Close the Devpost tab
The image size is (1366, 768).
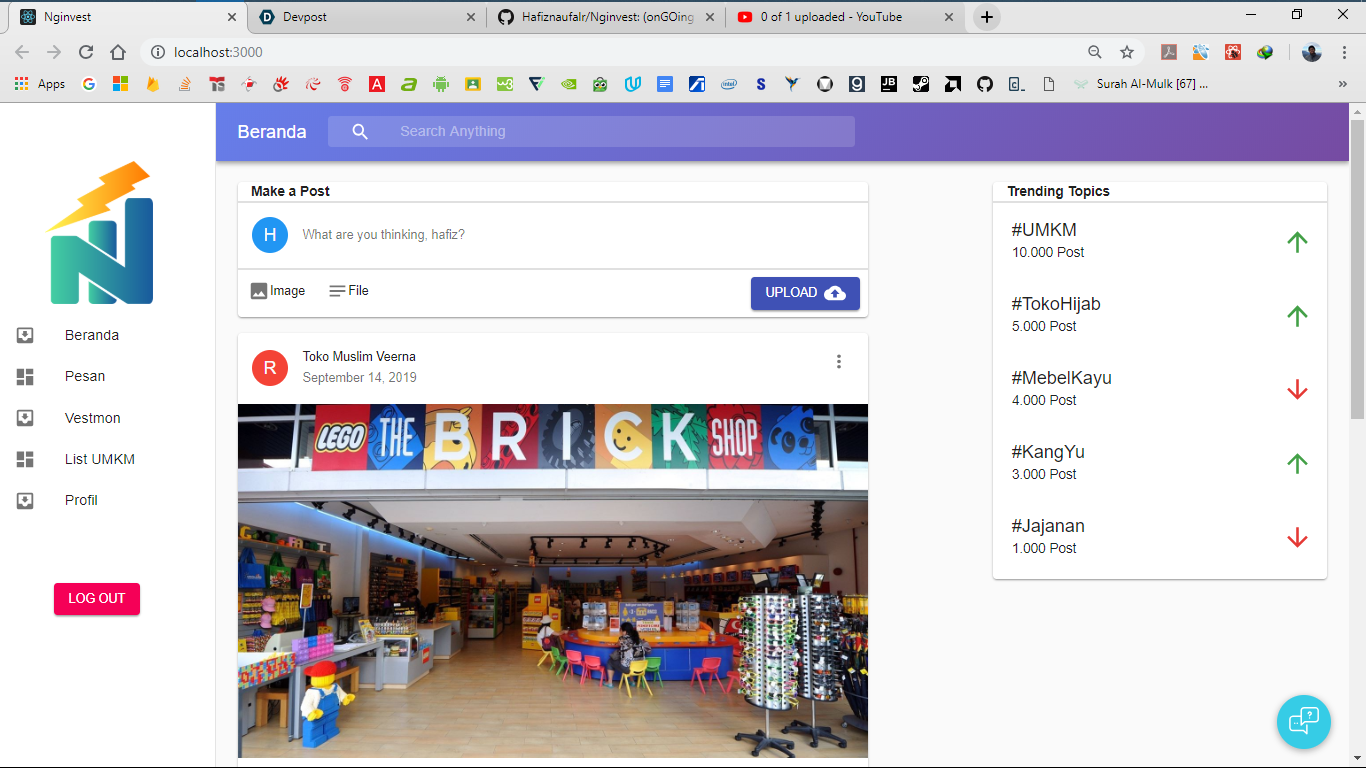[471, 17]
